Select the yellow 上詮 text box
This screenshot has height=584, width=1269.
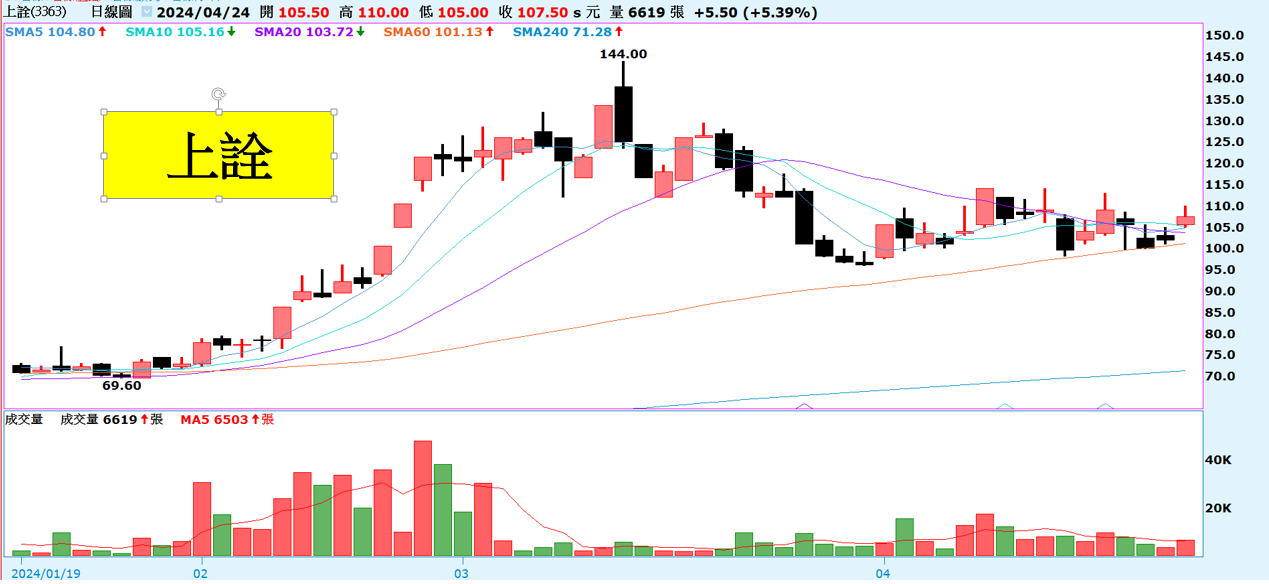tap(218, 155)
